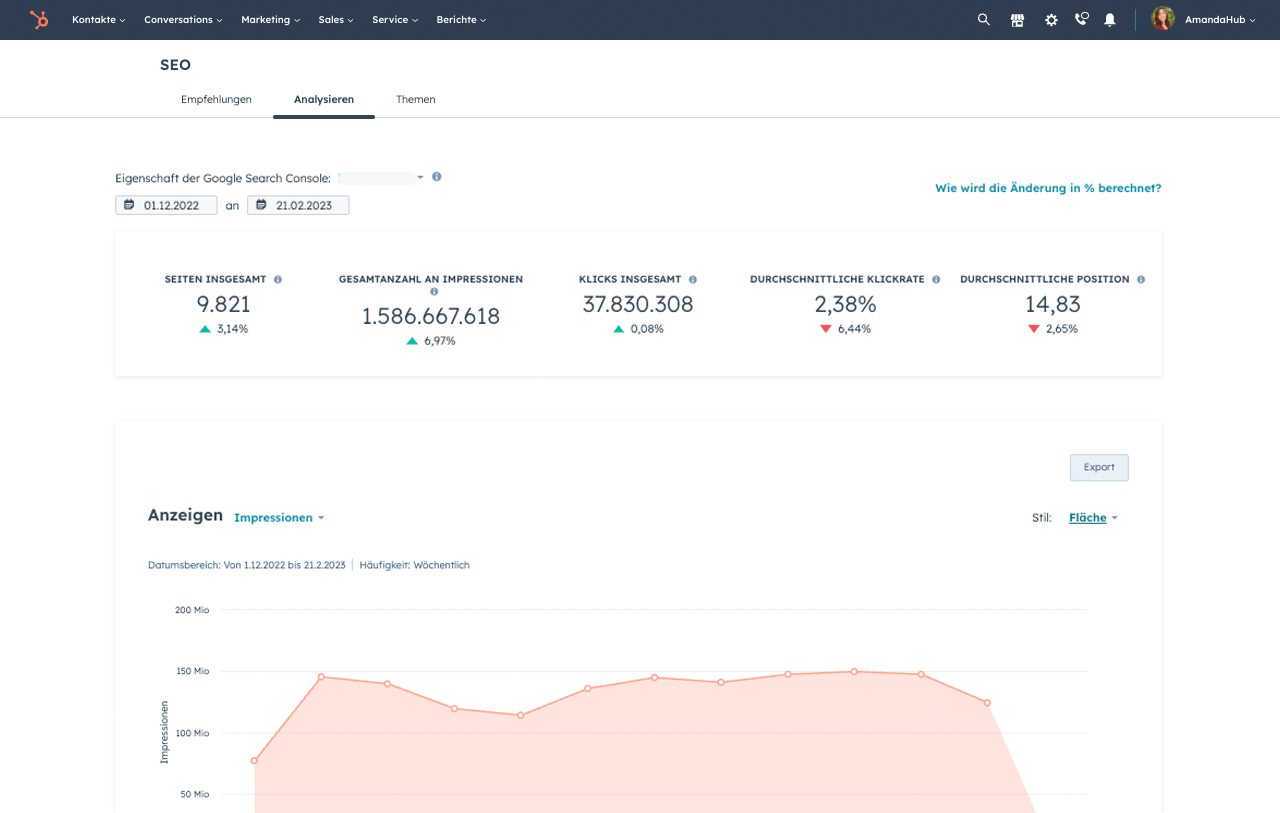Screen dimensions: 1280x813
Task: Click the Export button
Action: point(1098,467)
